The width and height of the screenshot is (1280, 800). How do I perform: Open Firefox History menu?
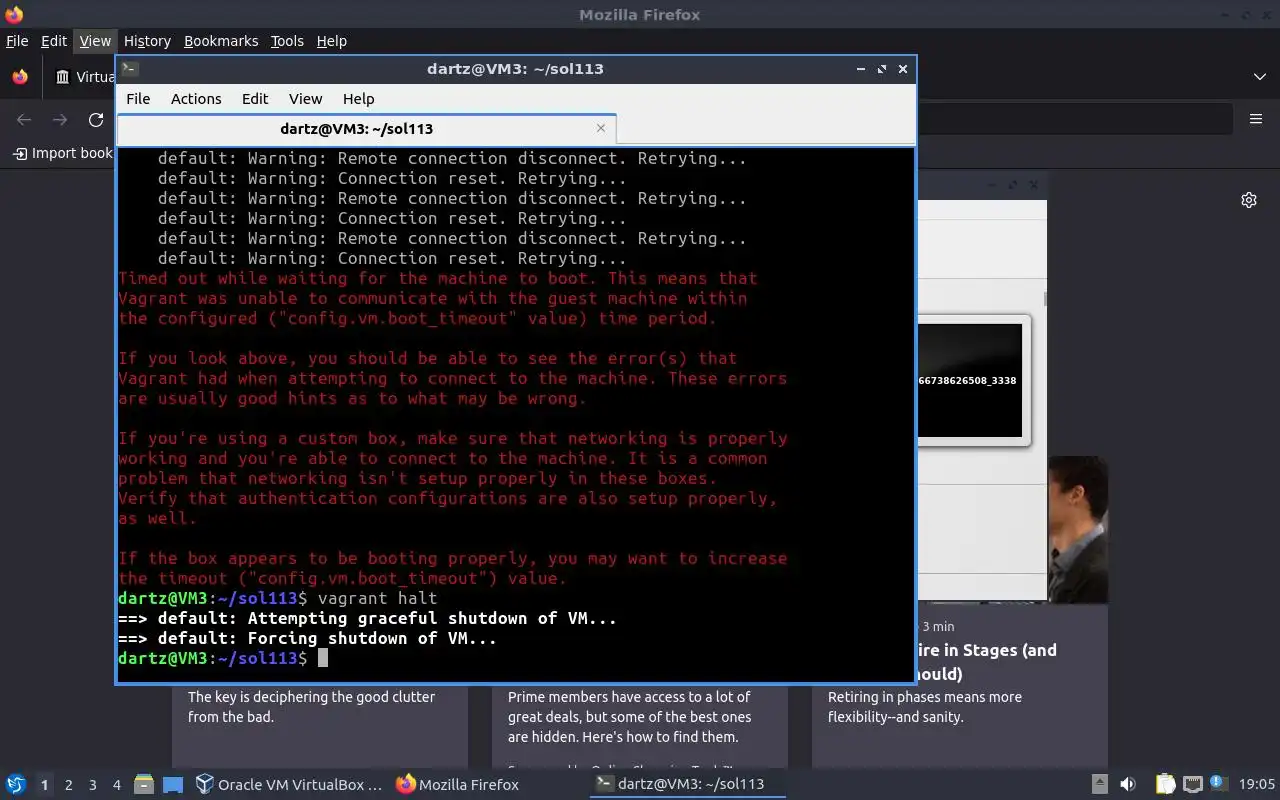(147, 41)
